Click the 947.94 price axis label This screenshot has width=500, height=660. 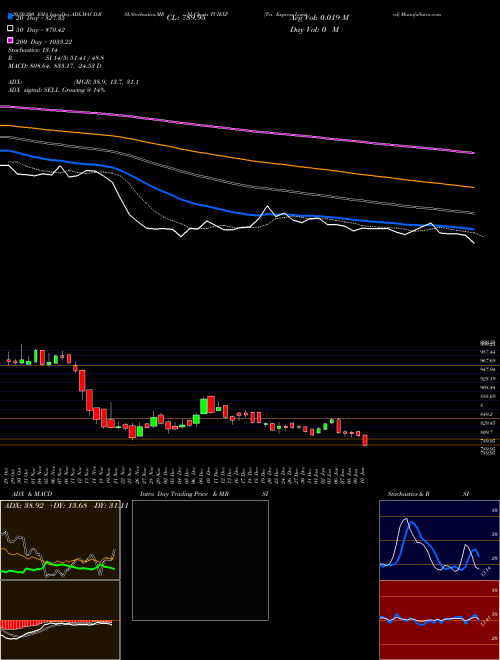487,370
